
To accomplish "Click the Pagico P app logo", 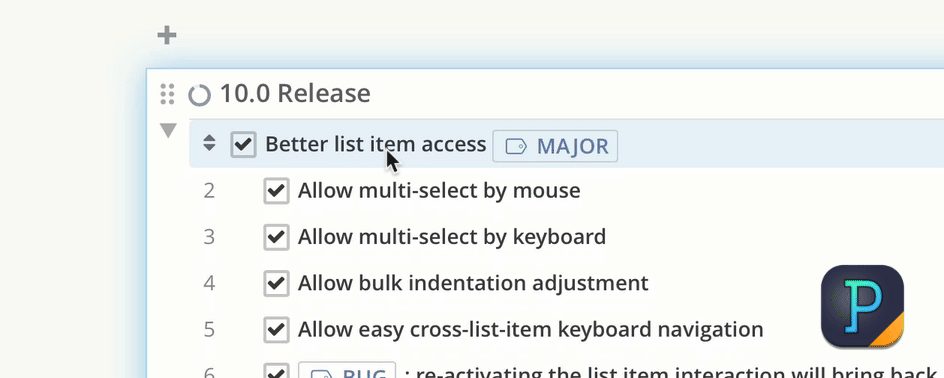I will [x=862, y=306].
